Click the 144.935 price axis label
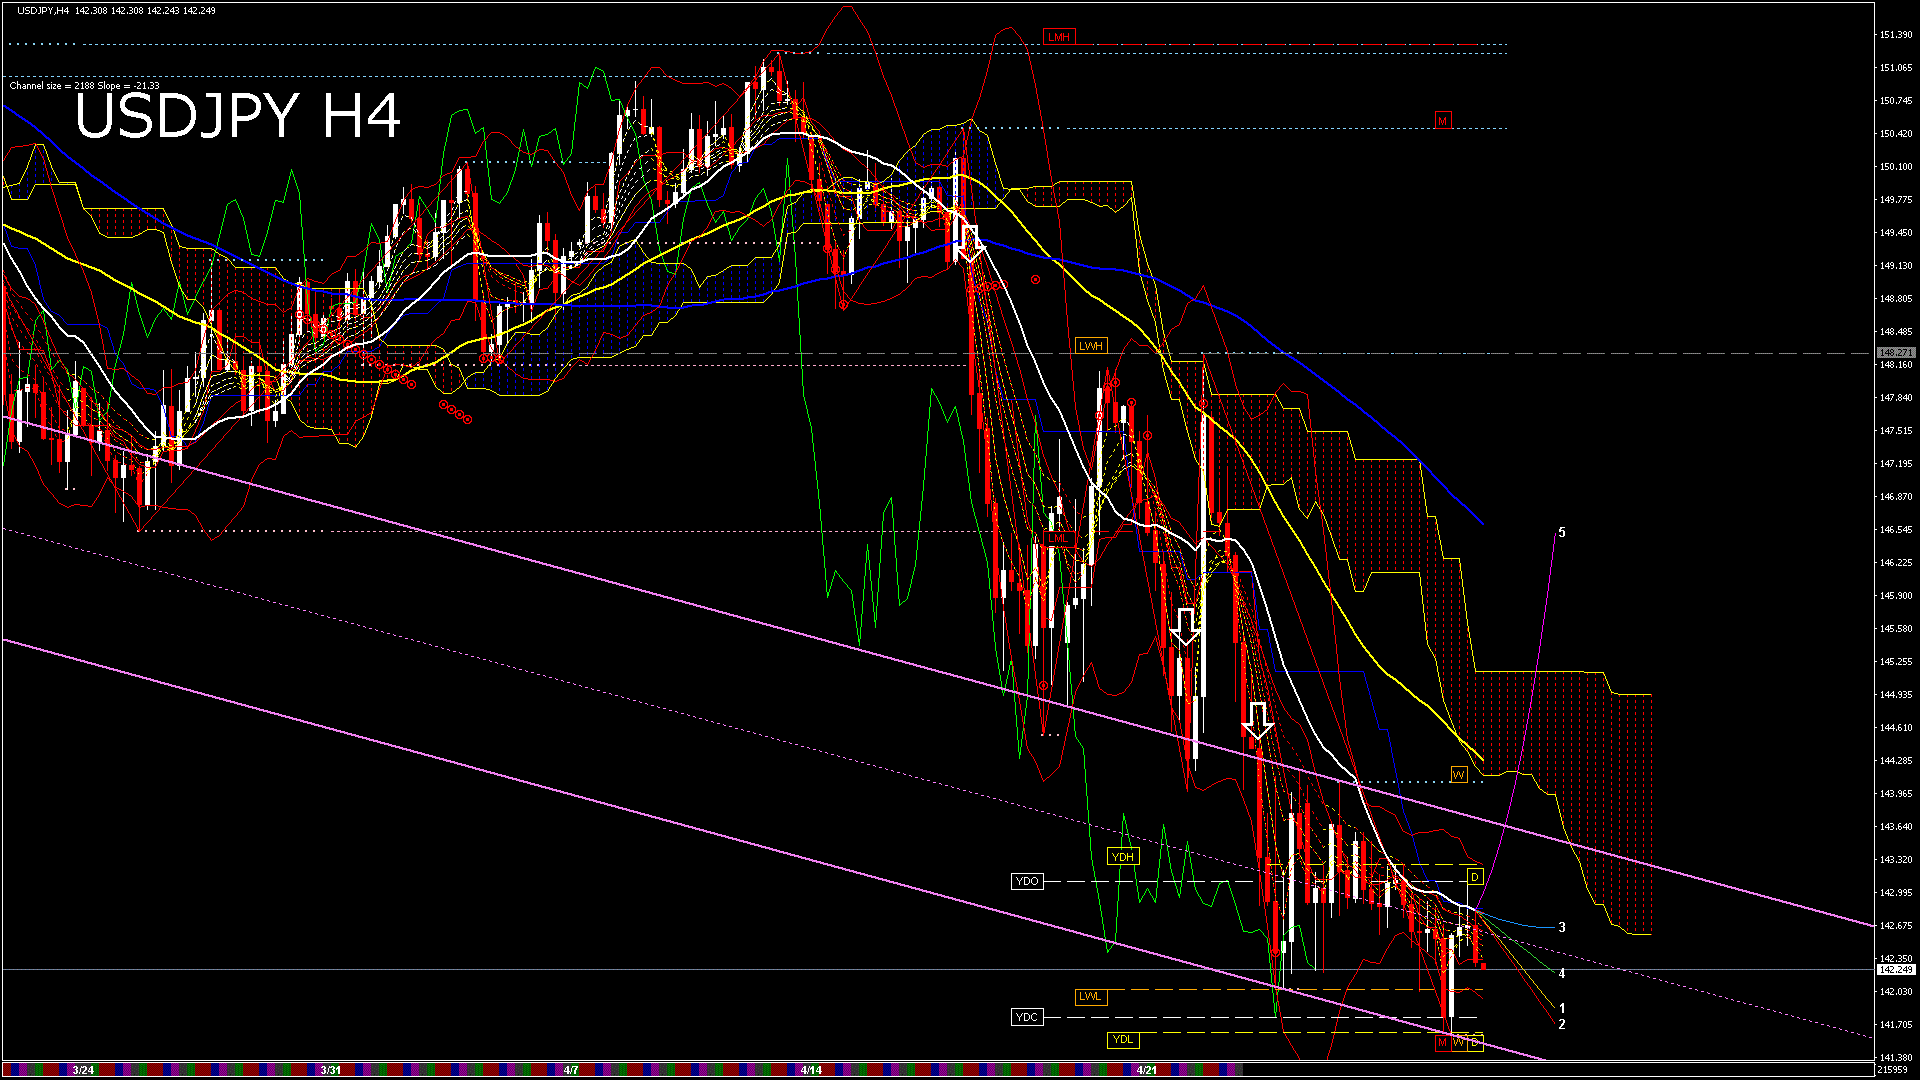 pos(1895,695)
